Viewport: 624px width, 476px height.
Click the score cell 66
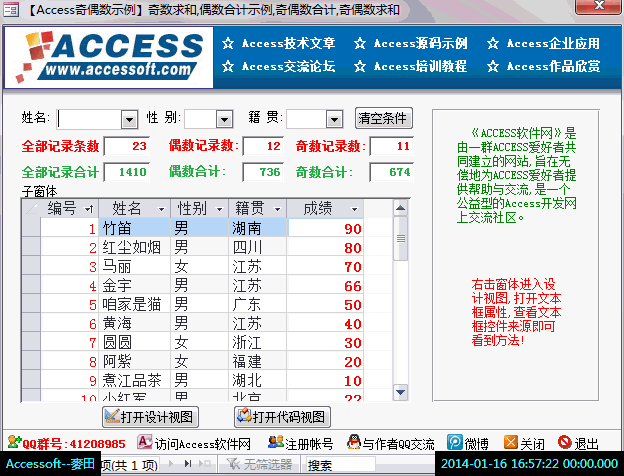point(326,285)
